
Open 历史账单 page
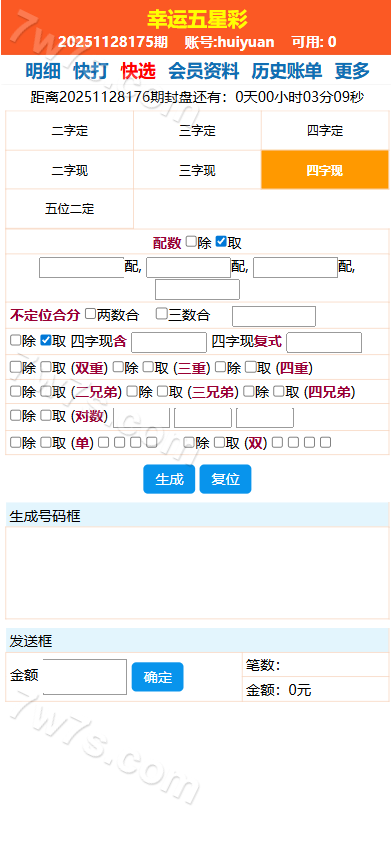pos(286,71)
